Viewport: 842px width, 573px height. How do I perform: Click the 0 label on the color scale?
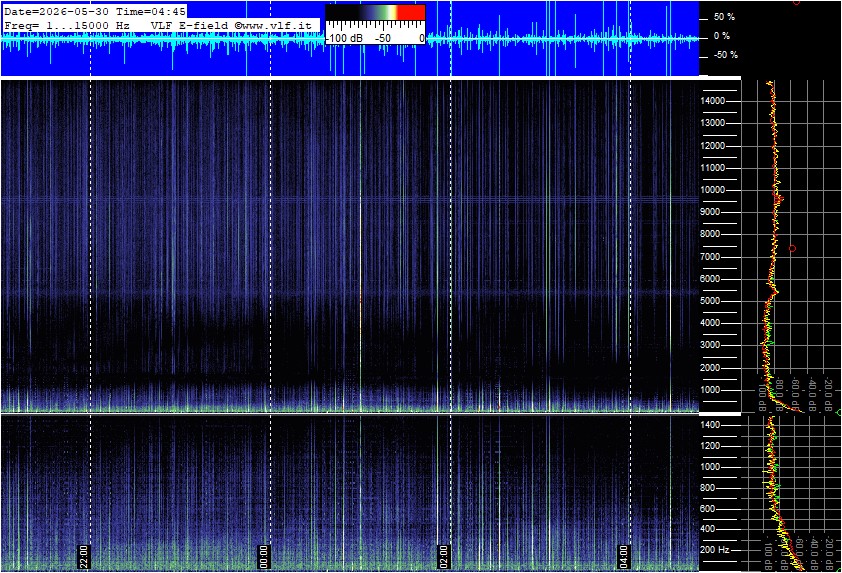click(422, 39)
